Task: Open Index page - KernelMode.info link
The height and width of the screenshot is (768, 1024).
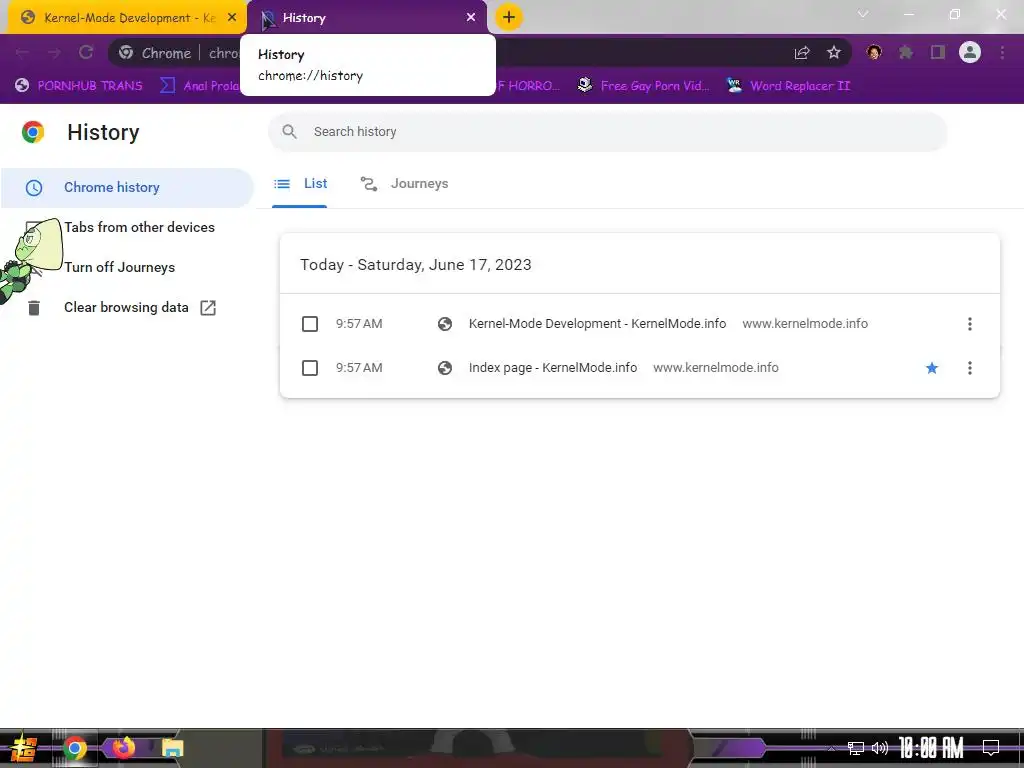Action: (553, 368)
